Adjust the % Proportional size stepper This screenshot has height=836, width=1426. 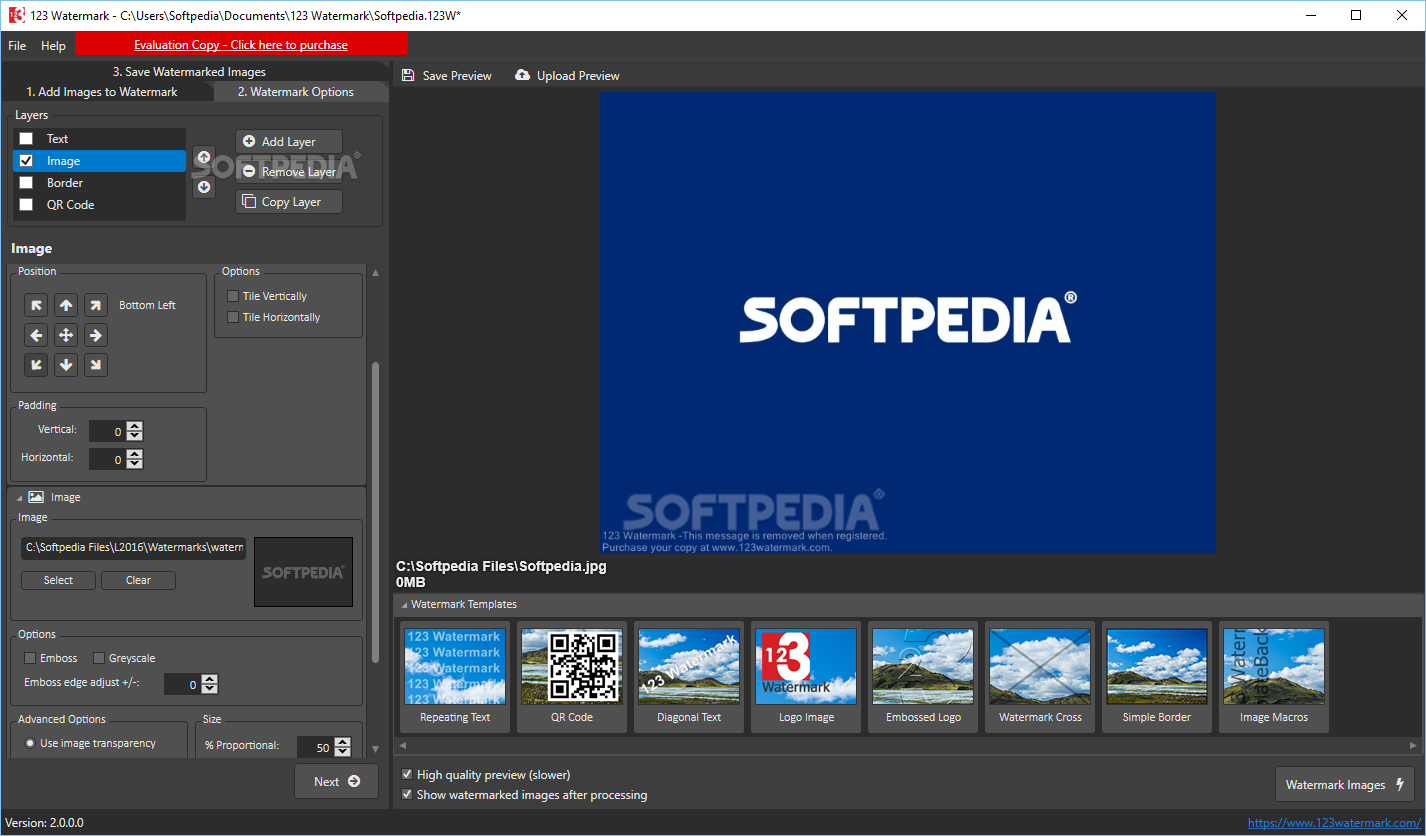(x=343, y=747)
